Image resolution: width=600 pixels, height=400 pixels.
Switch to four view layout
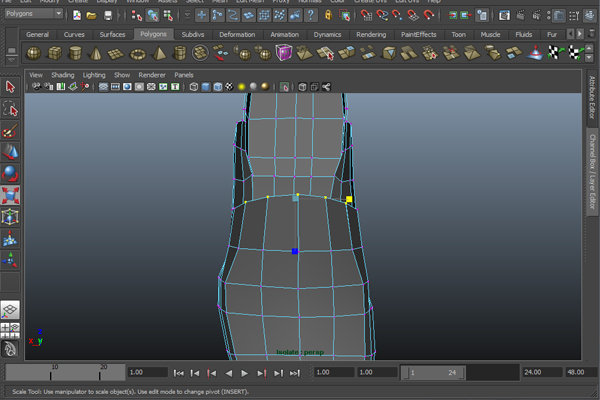[x=10, y=330]
